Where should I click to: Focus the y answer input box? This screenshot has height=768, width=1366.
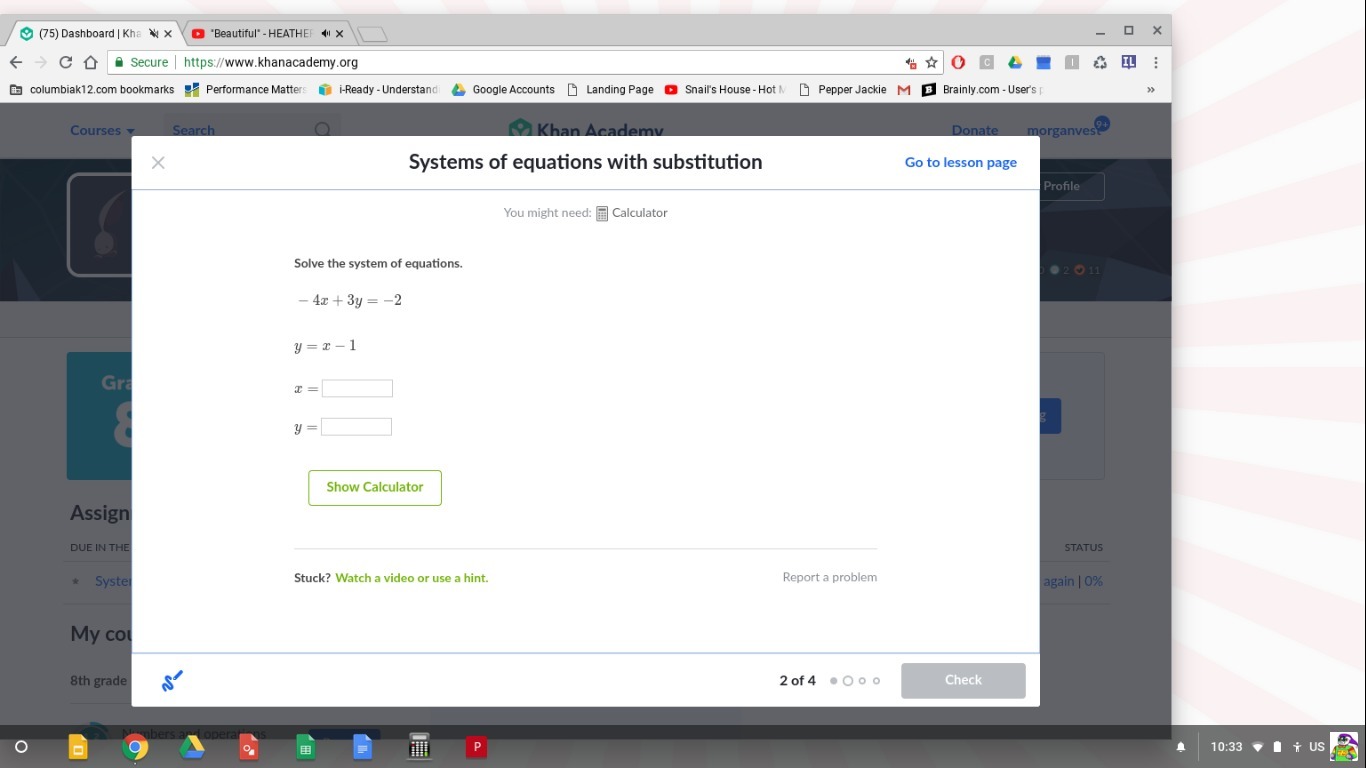pos(356,427)
